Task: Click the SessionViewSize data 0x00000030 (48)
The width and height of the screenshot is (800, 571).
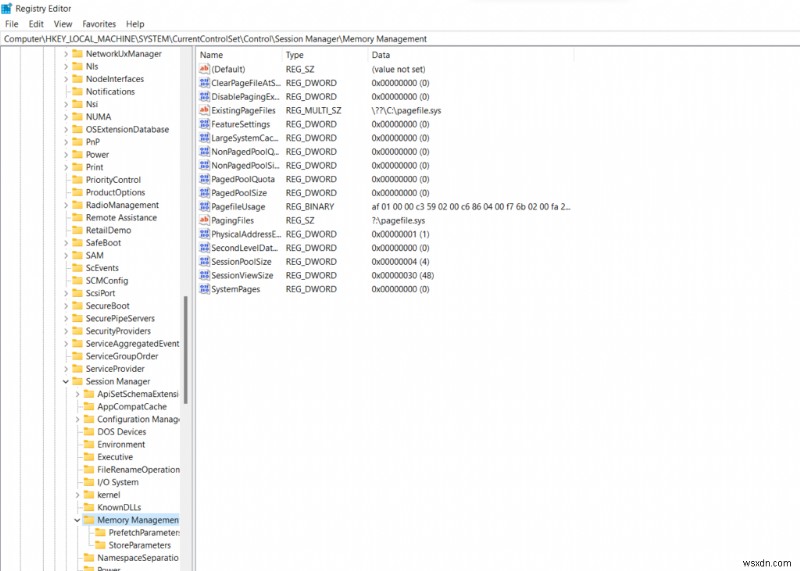Action: click(x=403, y=276)
